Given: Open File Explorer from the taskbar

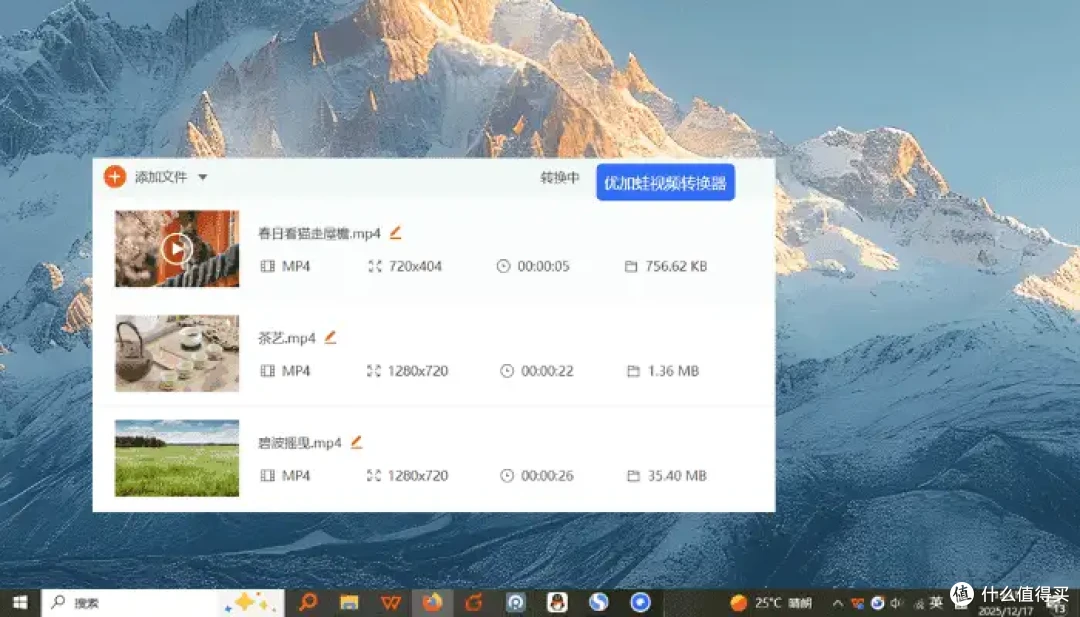Looking at the screenshot, I should 349,603.
